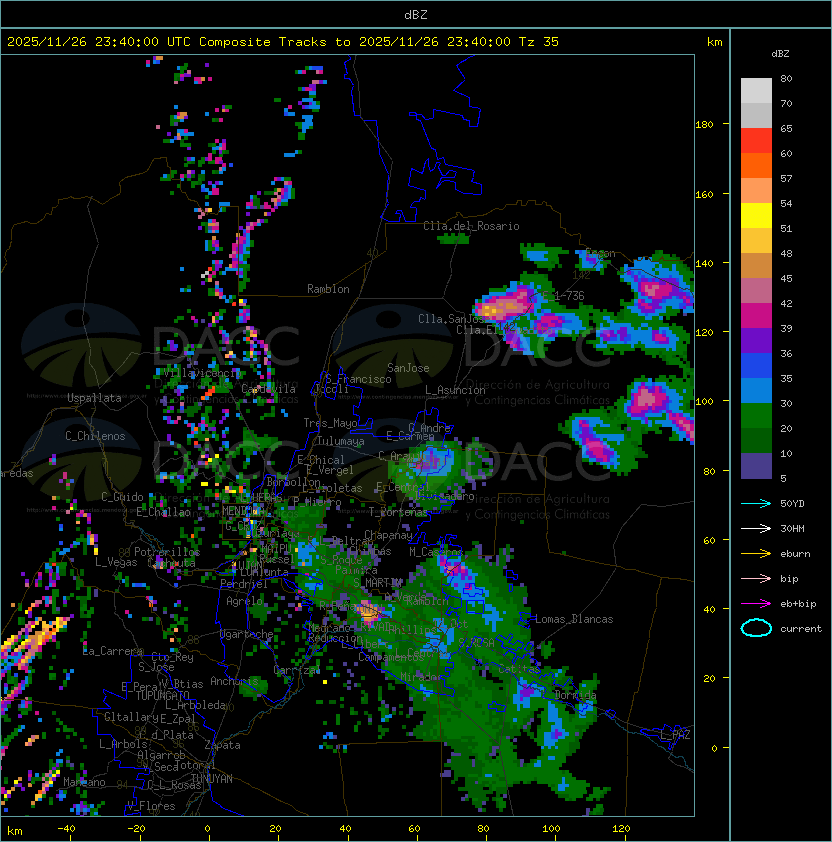Click the 'SanJose' map label

pos(408,368)
